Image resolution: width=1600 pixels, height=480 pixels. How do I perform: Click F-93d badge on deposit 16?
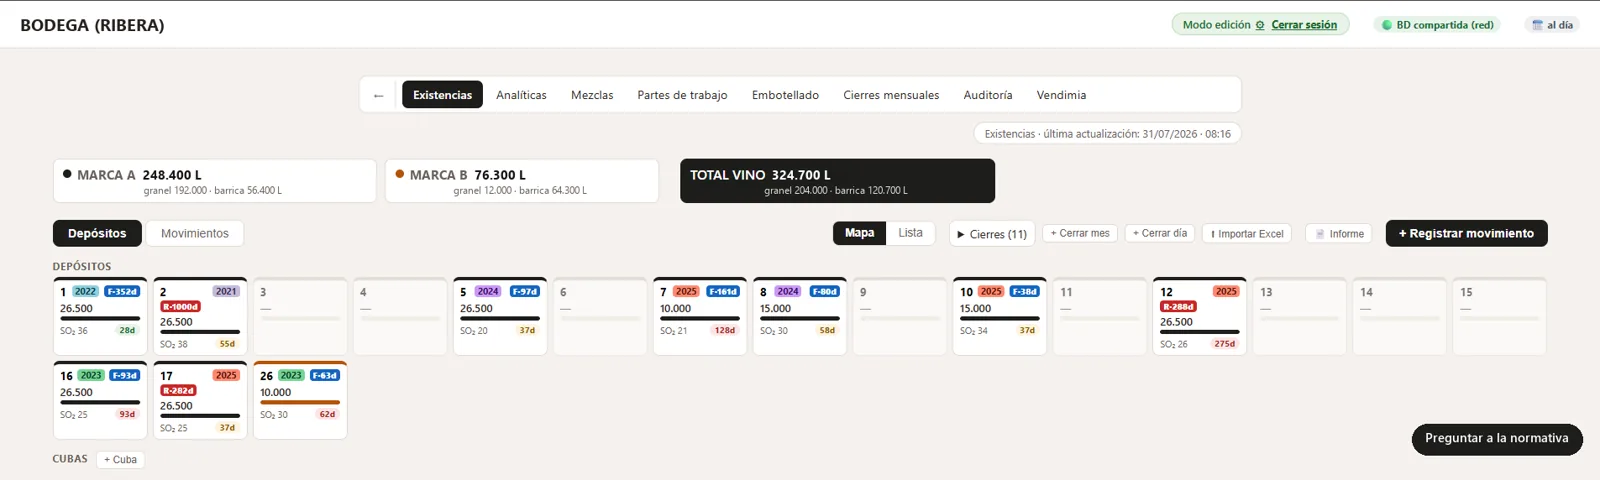tap(124, 376)
